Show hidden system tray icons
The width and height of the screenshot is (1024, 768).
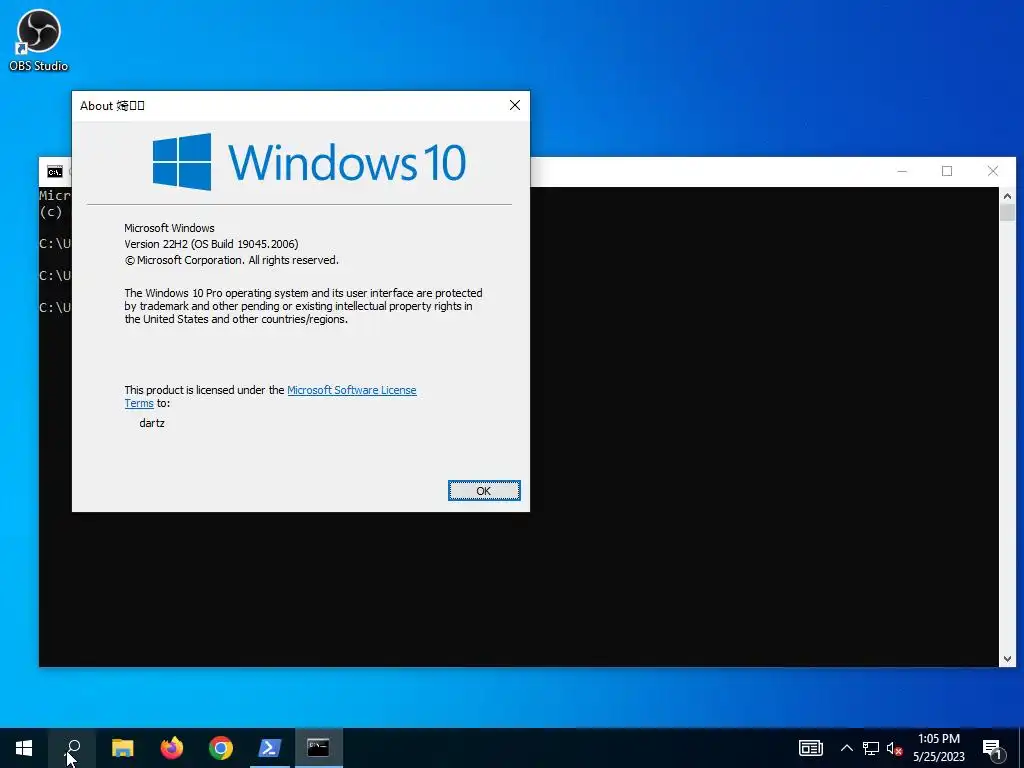(846, 748)
